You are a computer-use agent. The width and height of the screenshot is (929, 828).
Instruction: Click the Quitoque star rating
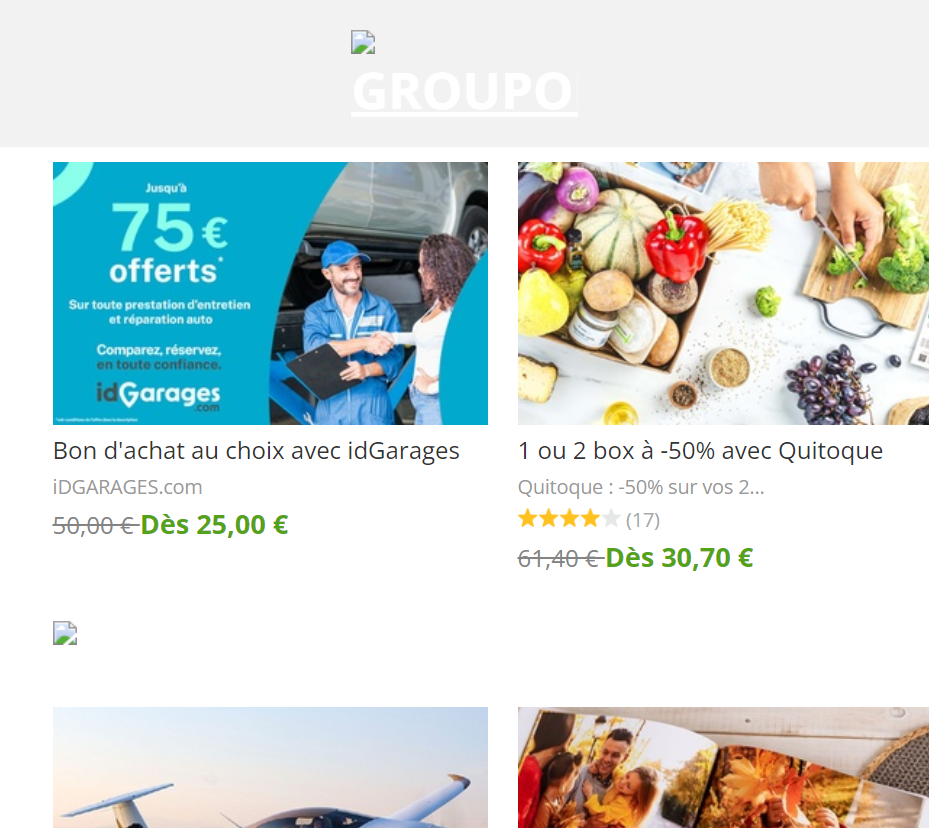click(x=569, y=519)
